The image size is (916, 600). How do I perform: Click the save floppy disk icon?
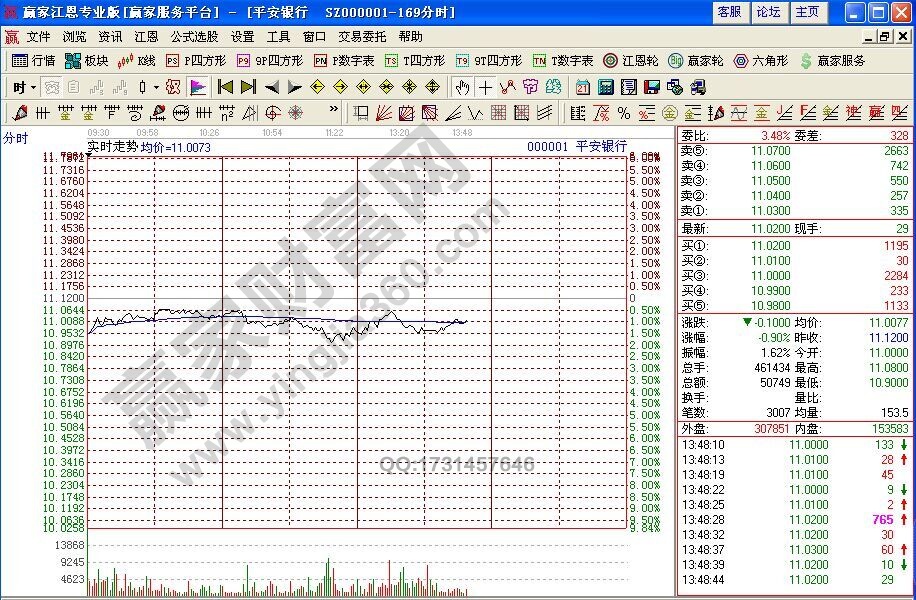[651, 87]
